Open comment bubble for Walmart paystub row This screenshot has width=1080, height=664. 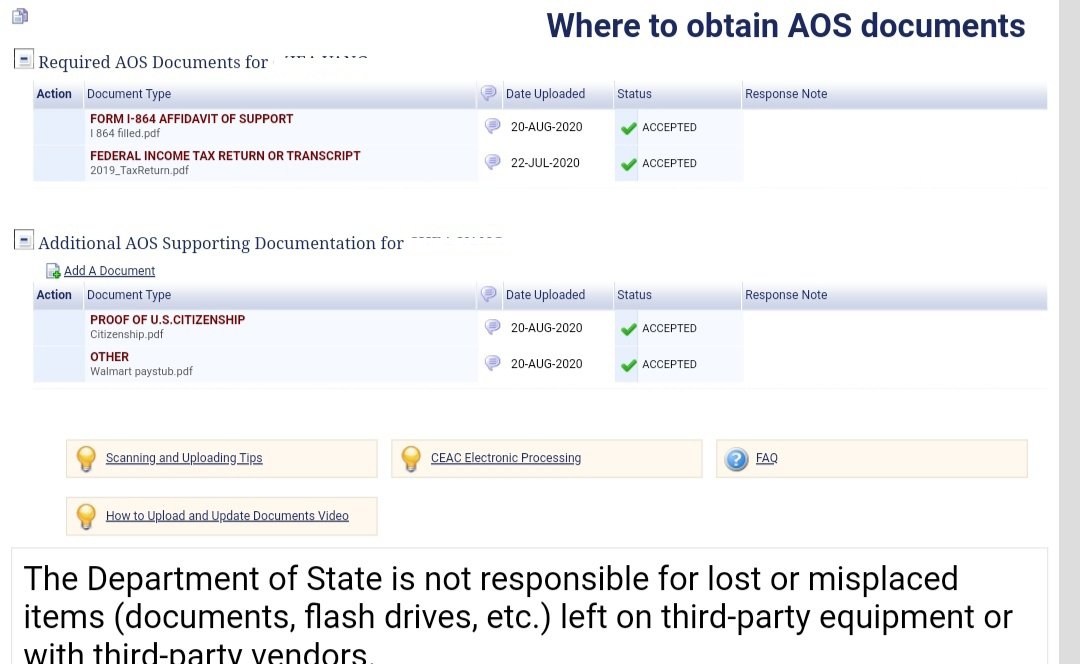click(492, 363)
